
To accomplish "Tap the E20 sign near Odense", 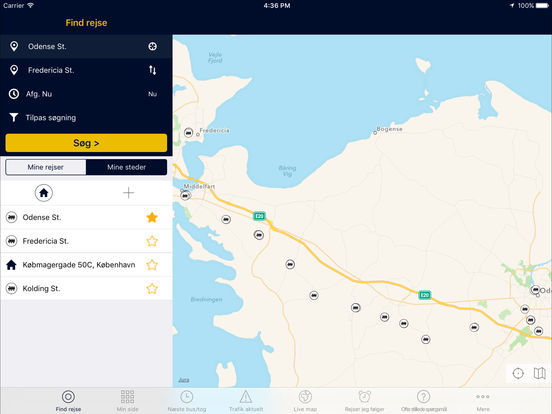I will click(x=425, y=295).
